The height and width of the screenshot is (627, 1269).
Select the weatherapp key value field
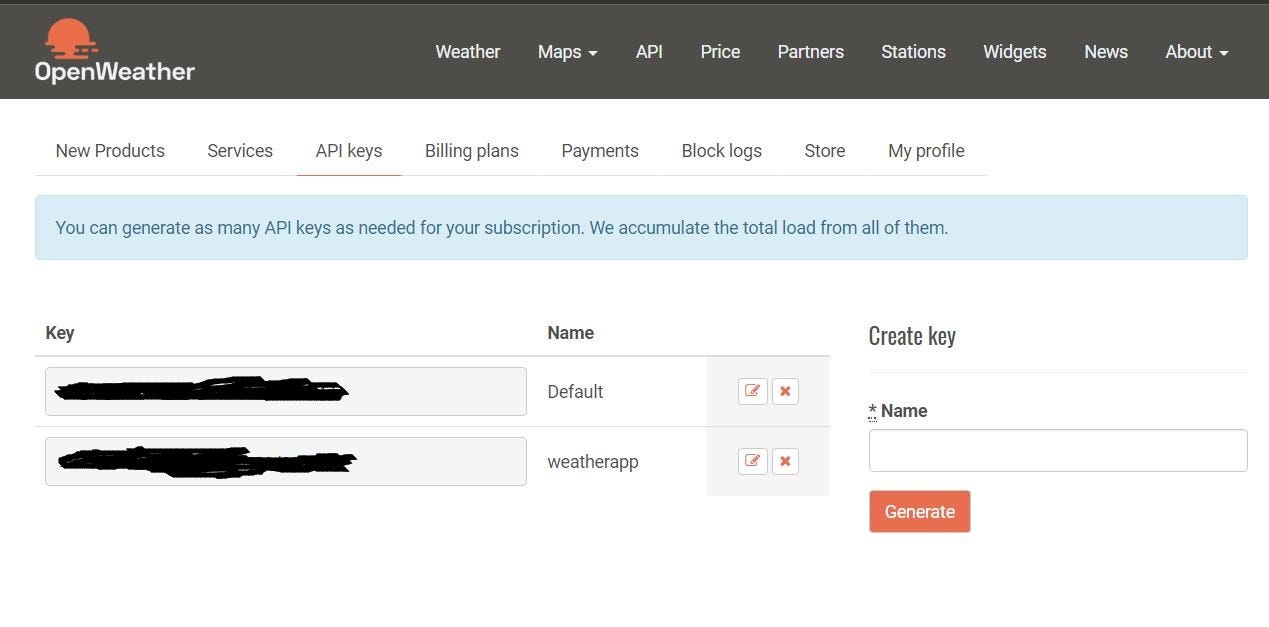[x=285, y=461]
